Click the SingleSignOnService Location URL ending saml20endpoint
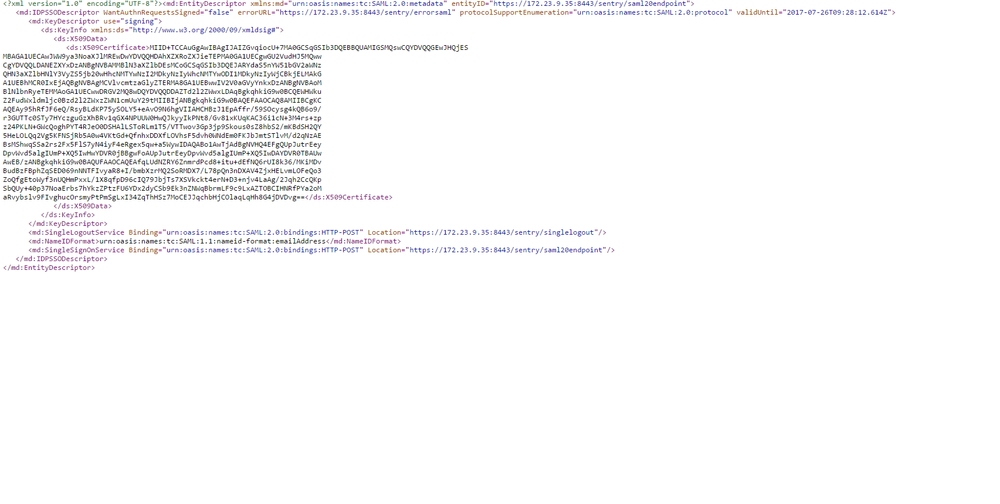1000x504 pixels. pyautogui.click(x=506, y=250)
